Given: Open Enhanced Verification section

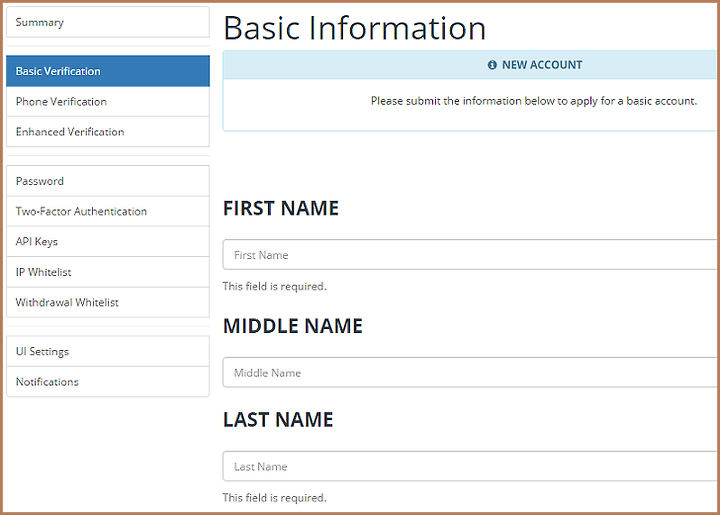Looking at the screenshot, I should tap(108, 132).
